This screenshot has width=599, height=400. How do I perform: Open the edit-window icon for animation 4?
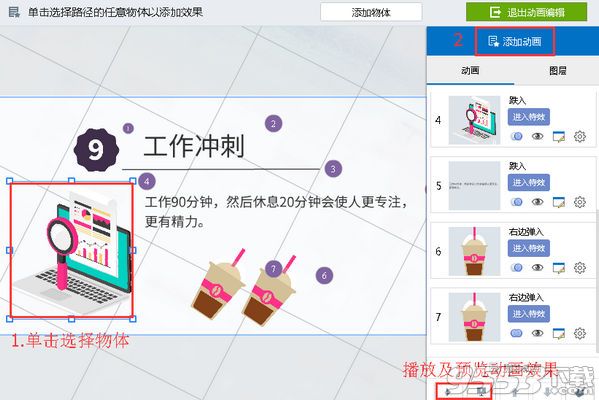click(x=559, y=136)
